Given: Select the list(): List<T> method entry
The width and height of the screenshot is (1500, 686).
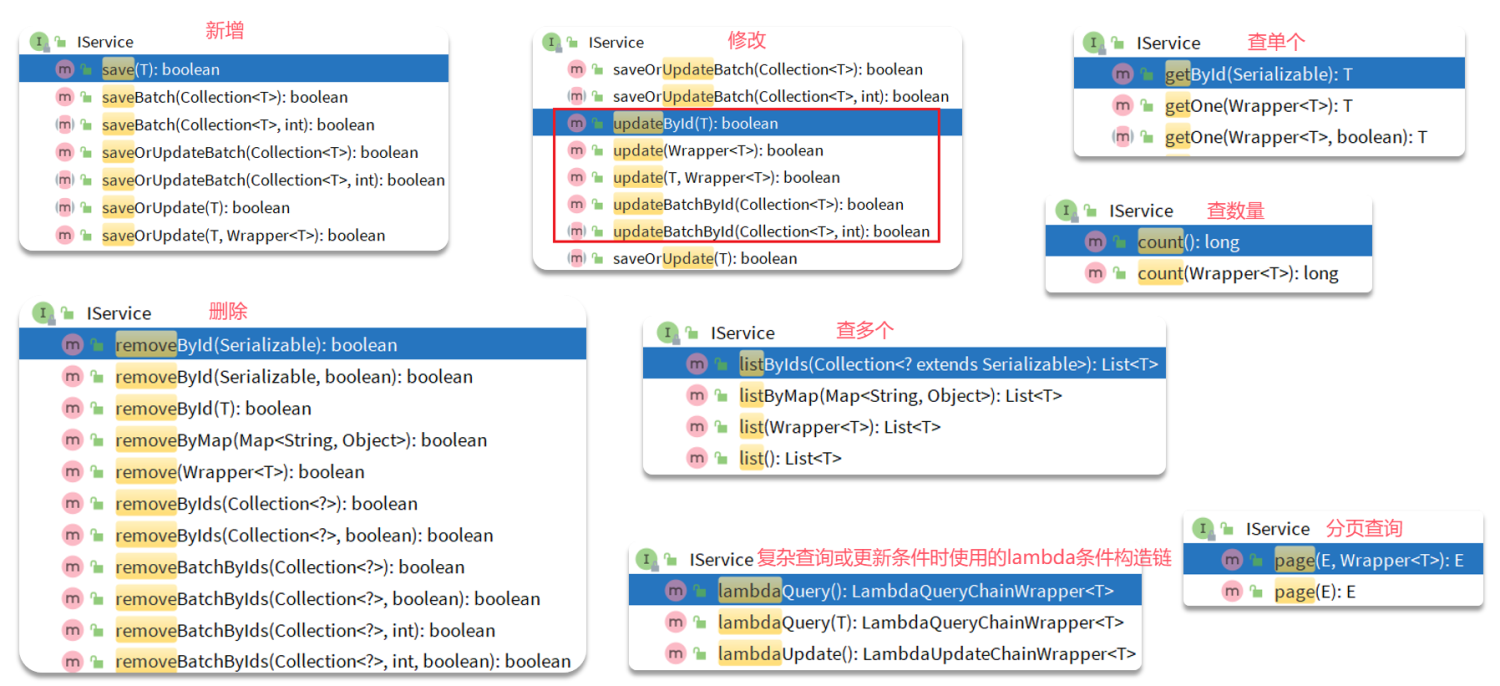Looking at the screenshot, I should pos(790,458).
